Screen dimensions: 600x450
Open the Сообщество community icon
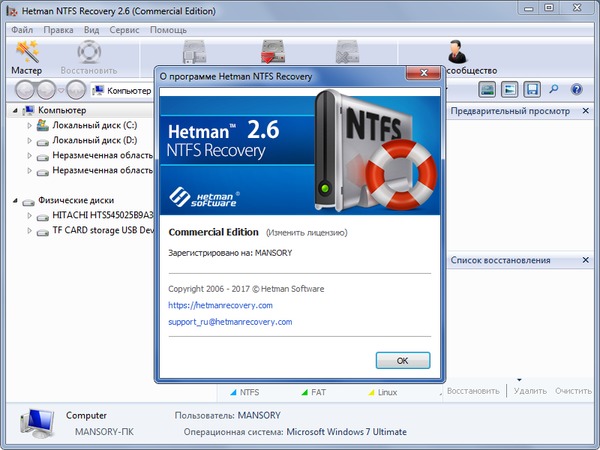457,52
